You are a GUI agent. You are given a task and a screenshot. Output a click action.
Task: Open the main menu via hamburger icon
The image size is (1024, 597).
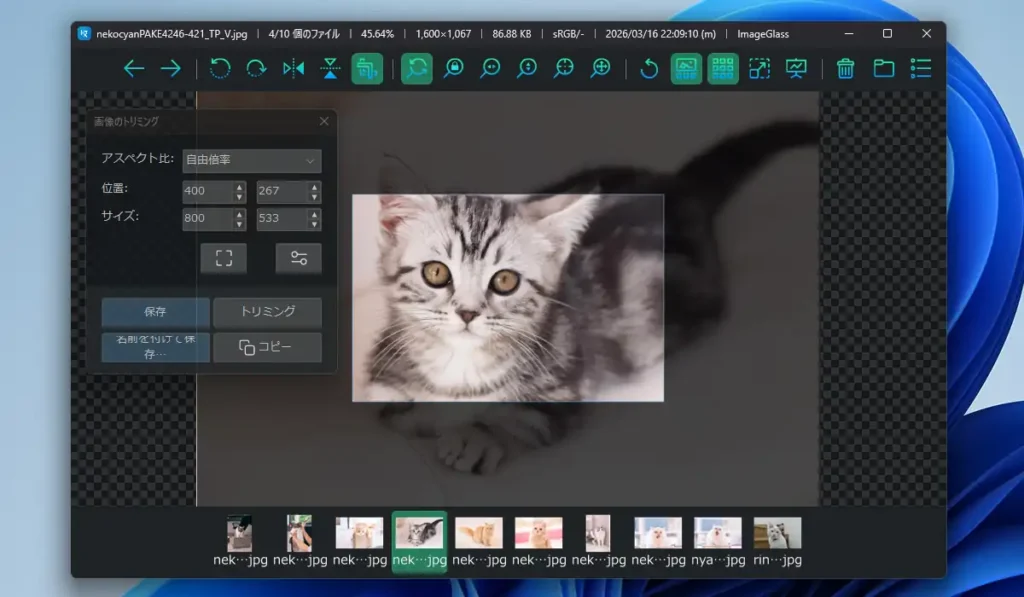[x=920, y=69]
